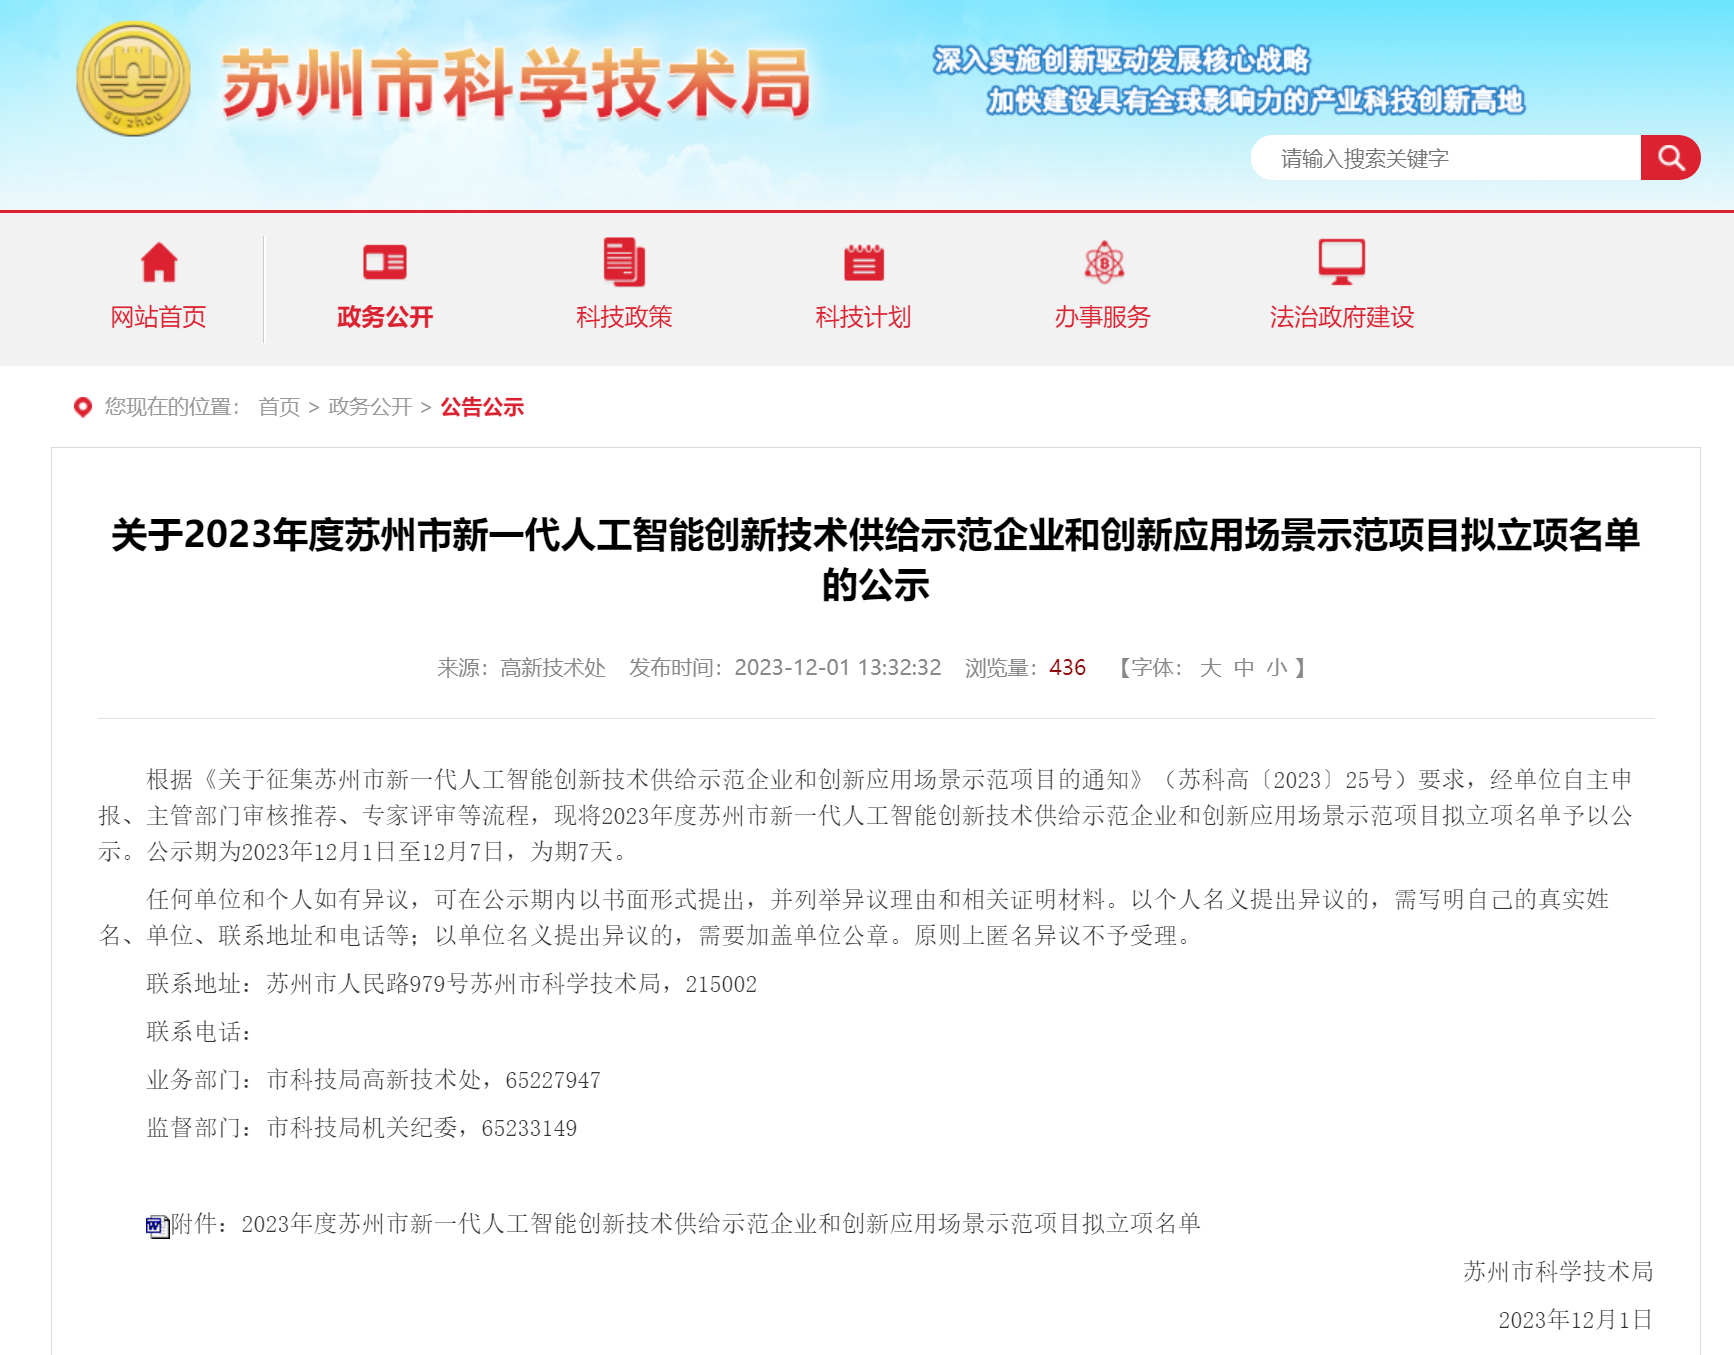The image size is (1734, 1355).
Task: Click the Word file attachment icon
Action: 157,1226
